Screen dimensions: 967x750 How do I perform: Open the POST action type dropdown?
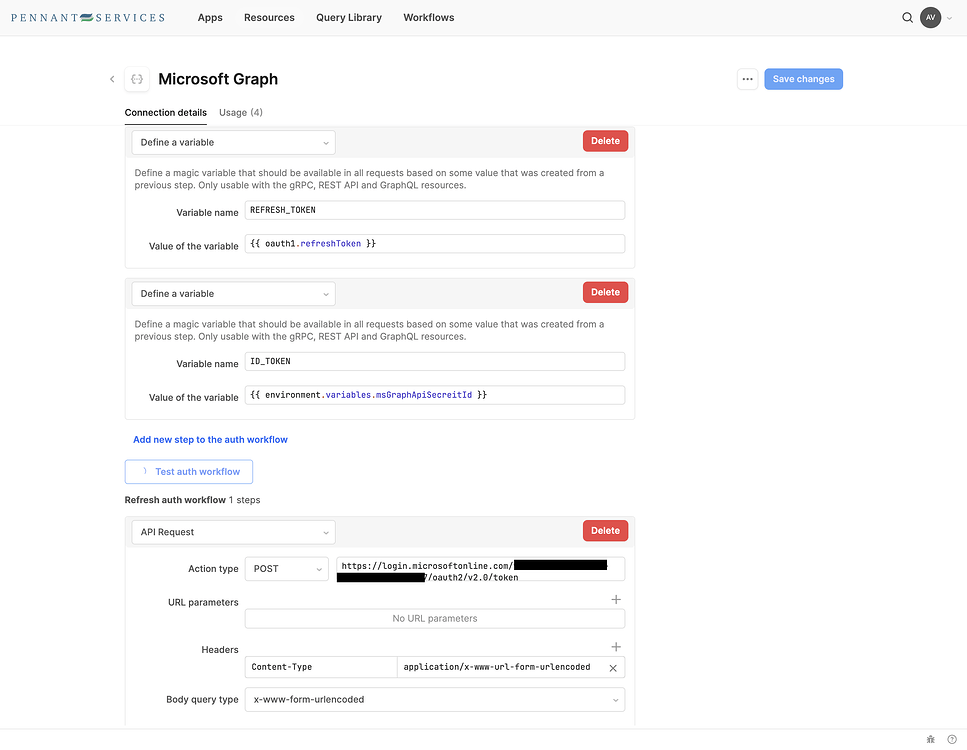coord(287,569)
